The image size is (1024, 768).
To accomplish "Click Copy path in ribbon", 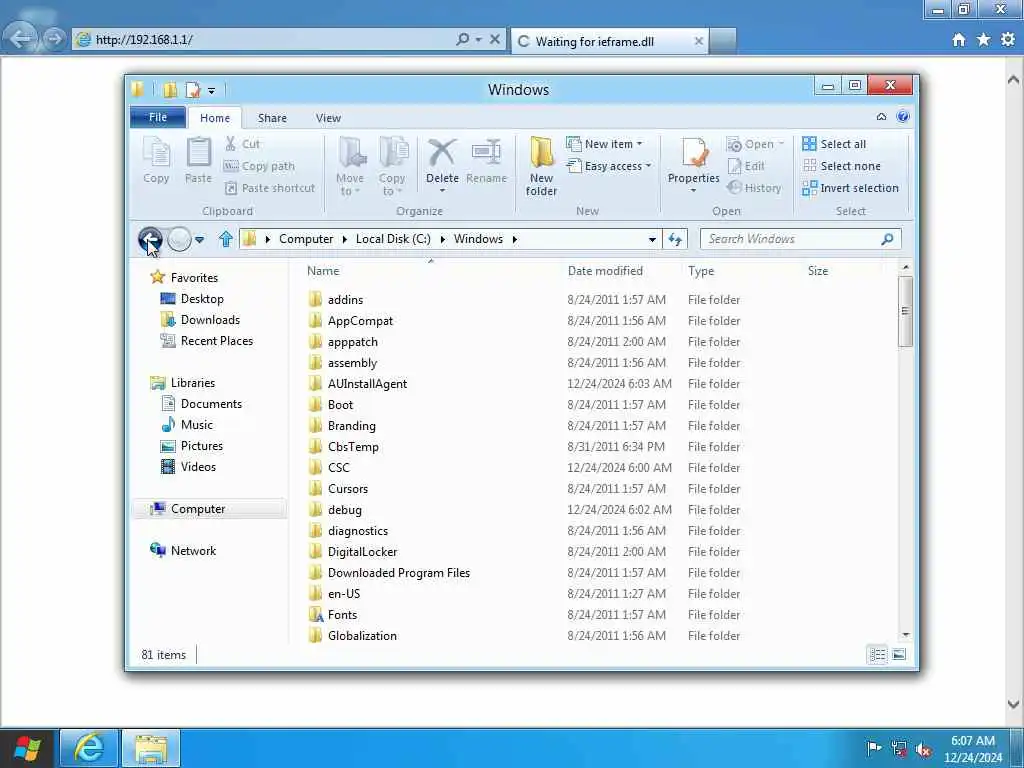I will coord(259,166).
